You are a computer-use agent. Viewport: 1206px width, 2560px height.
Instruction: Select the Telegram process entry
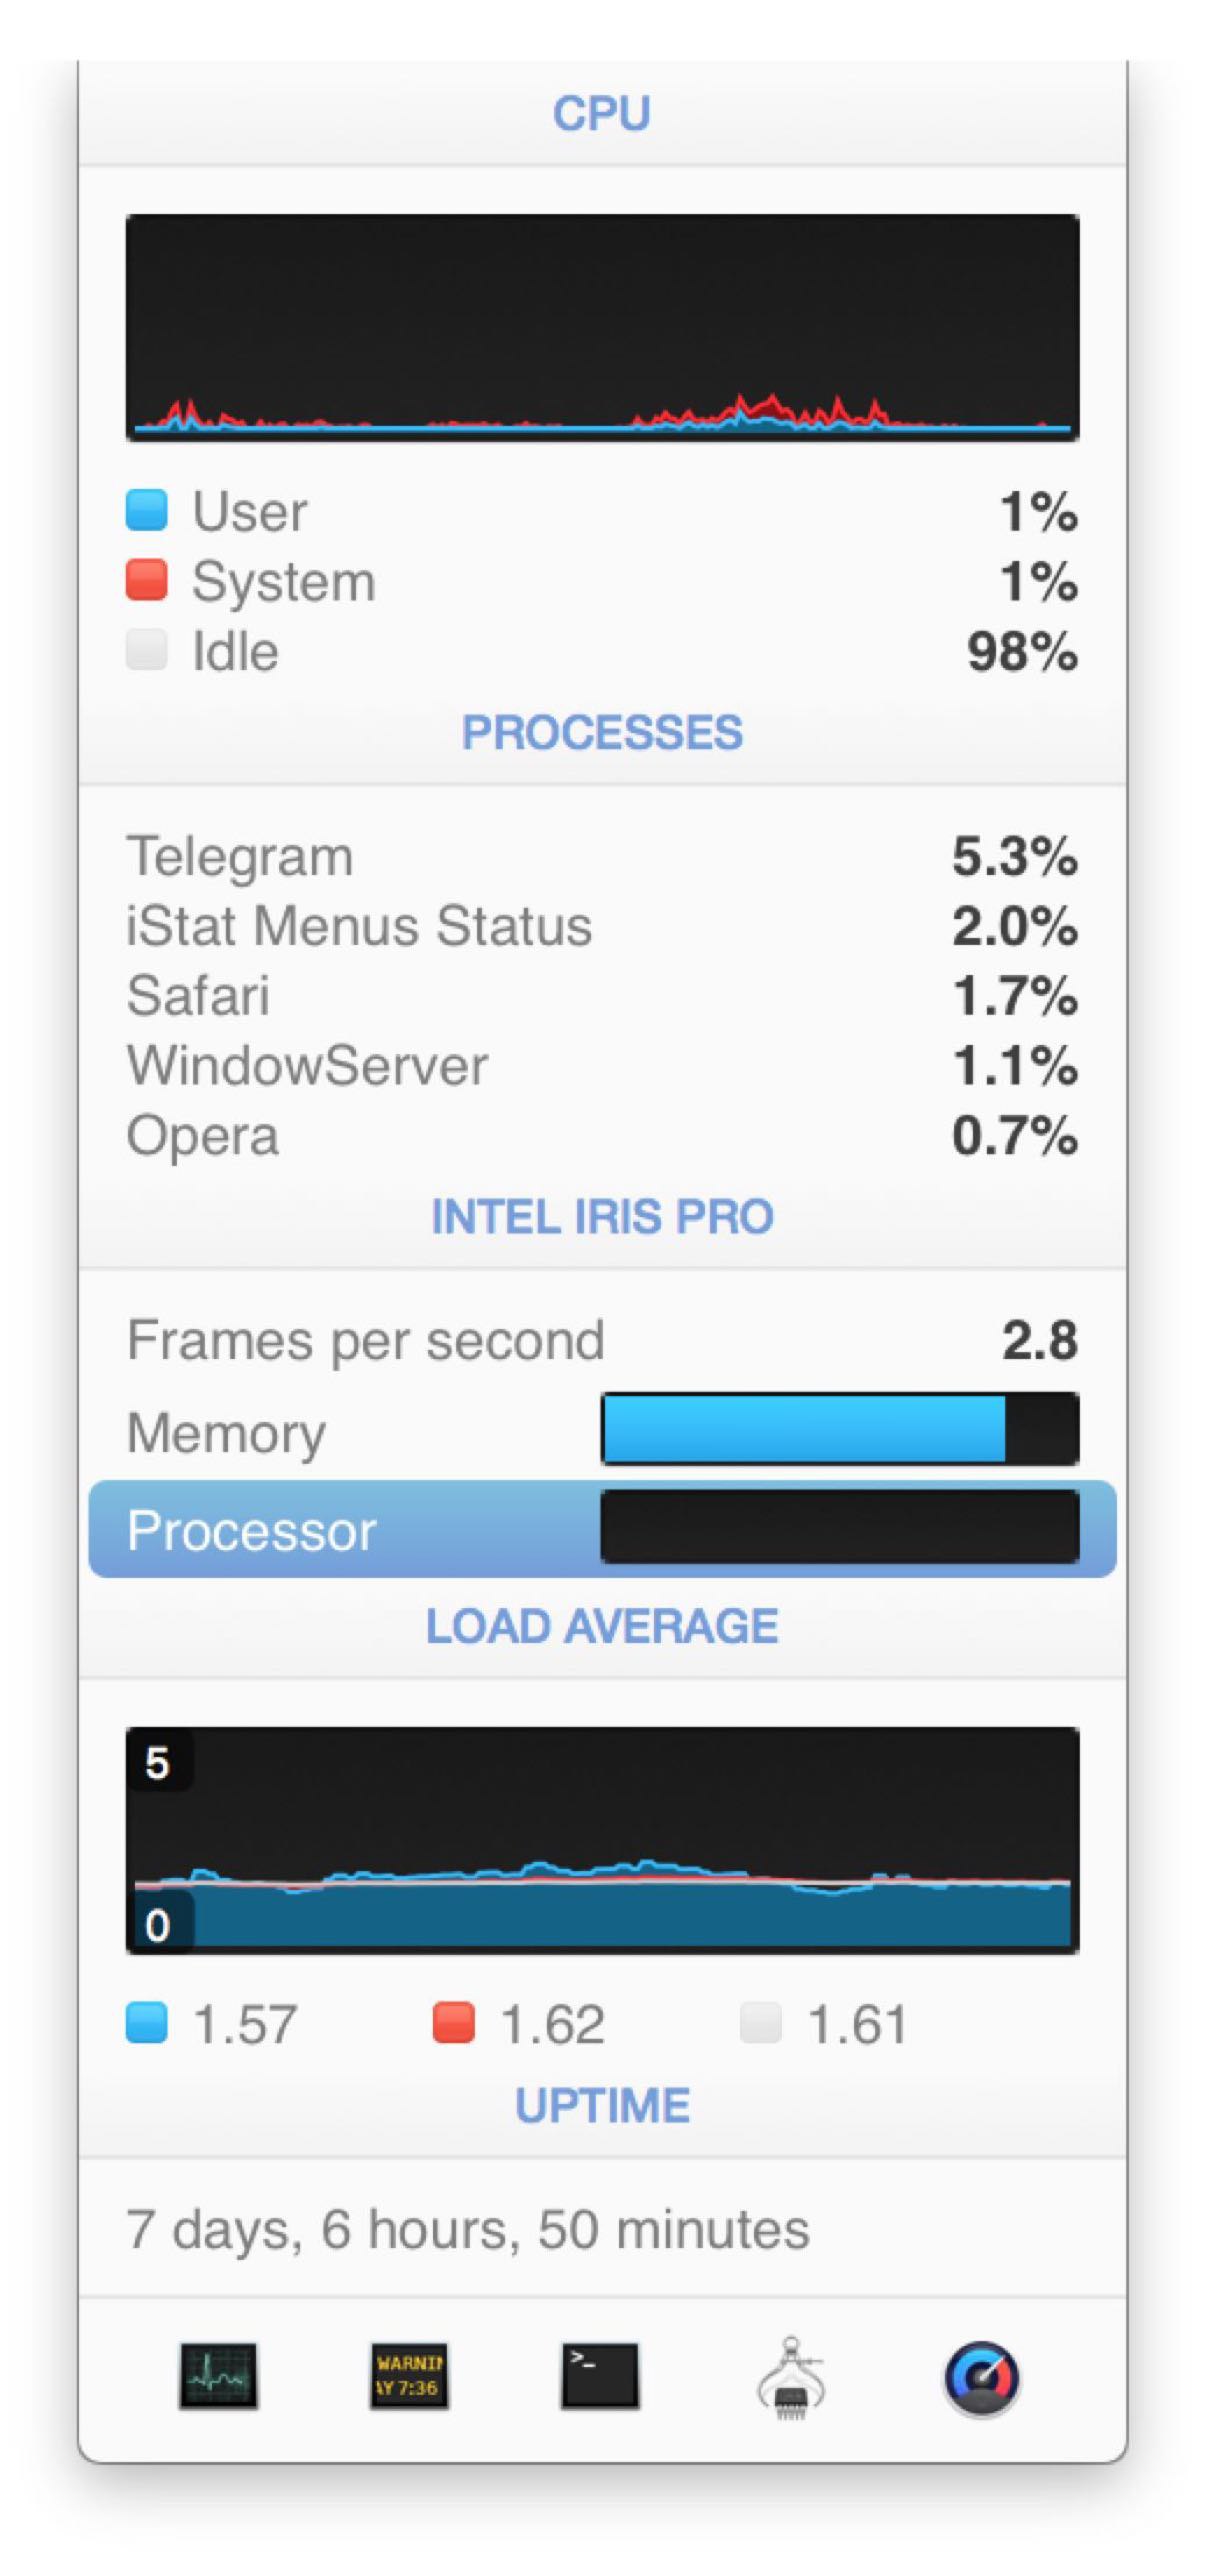coord(602,857)
